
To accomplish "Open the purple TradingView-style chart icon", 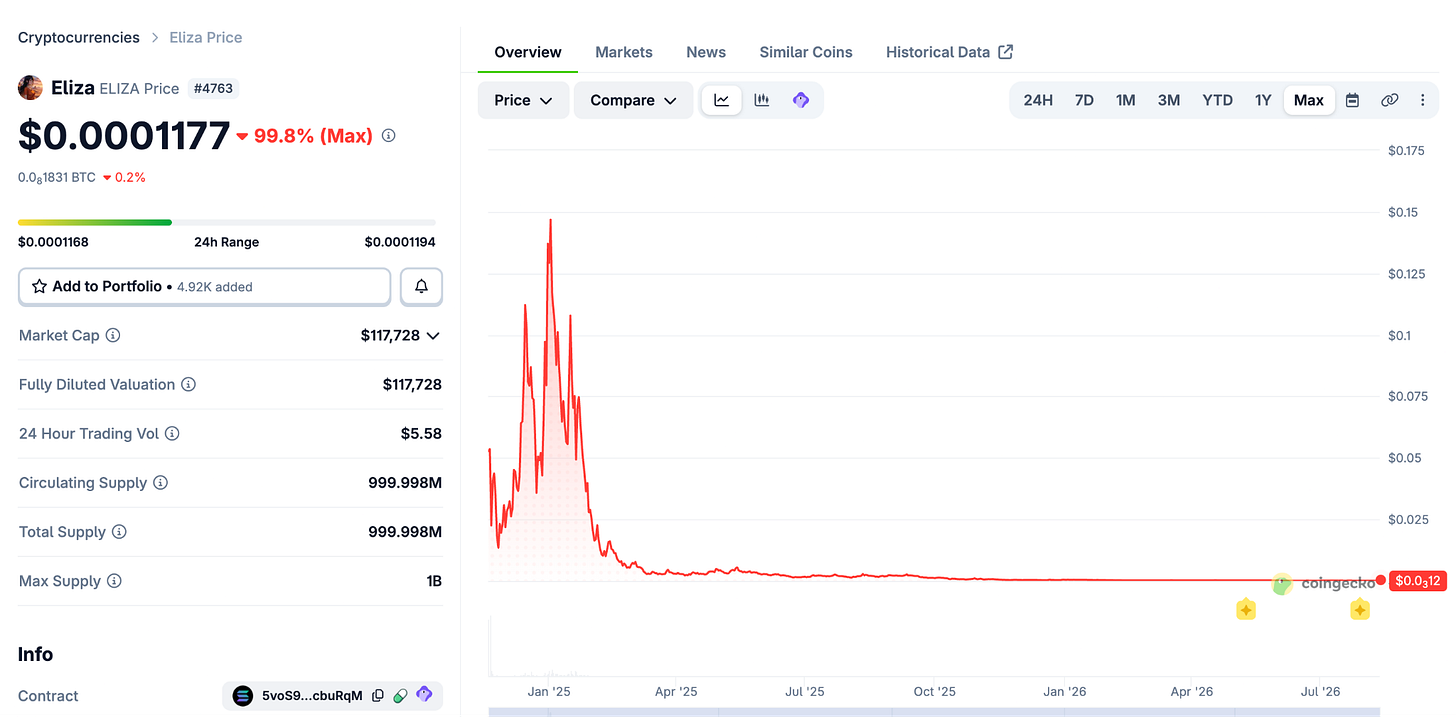I will pyautogui.click(x=801, y=100).
